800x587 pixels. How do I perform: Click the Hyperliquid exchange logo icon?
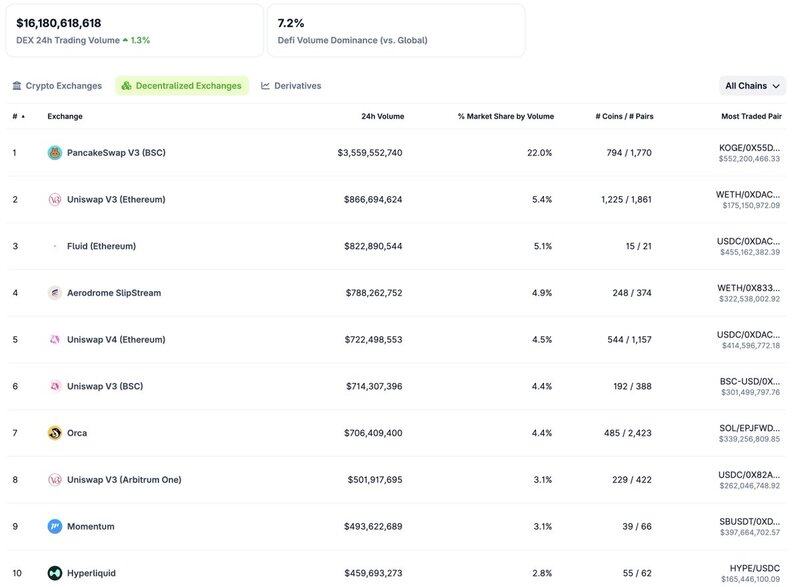coord(55,573)
